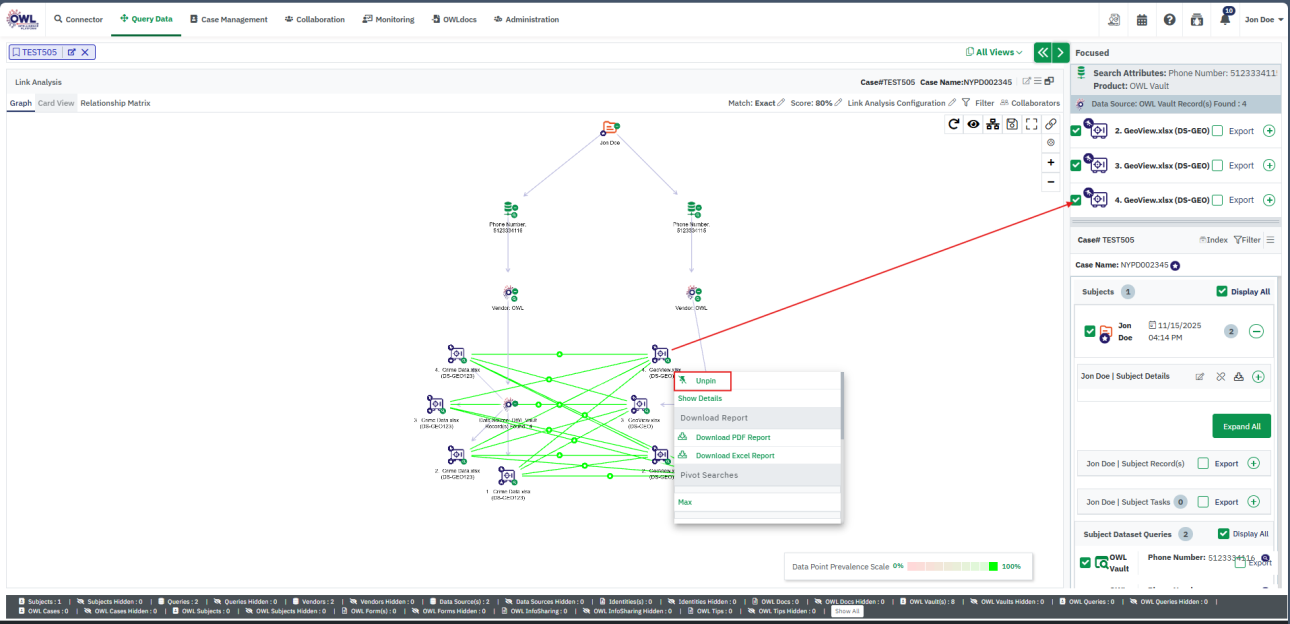Click Download PDF Report link
Image resolution: width=1290 pixels, height=624 pixels.
pos(732,437)
